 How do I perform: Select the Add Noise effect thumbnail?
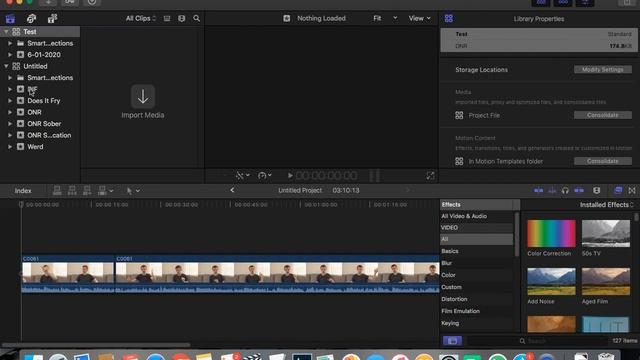click(551, 281)
